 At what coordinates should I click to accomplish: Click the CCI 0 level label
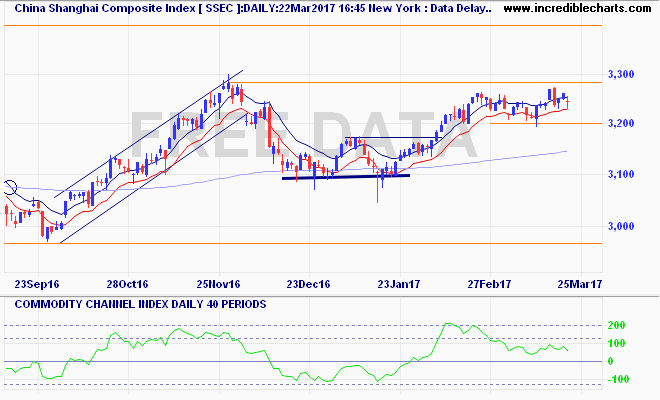[610, 361]
